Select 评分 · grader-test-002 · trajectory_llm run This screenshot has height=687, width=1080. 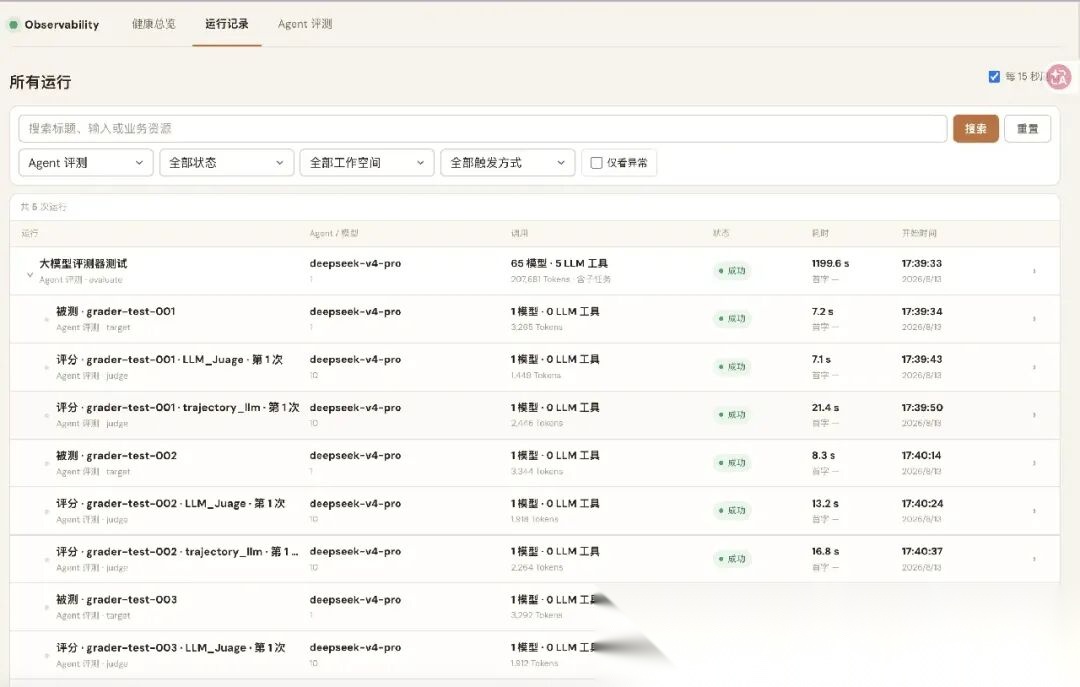pyautogui.click(x=177, y=552)
